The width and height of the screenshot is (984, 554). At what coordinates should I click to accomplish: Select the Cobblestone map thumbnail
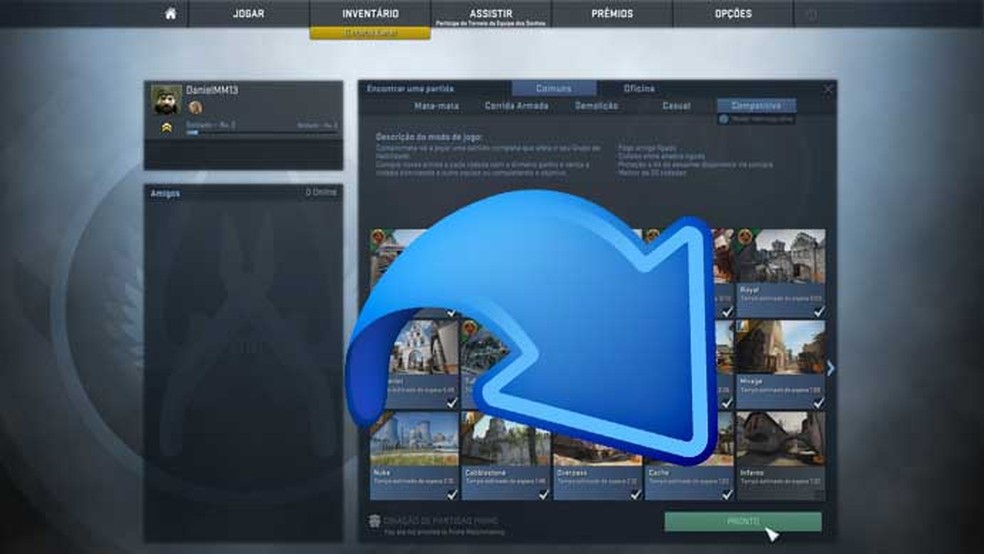point(506,439)
